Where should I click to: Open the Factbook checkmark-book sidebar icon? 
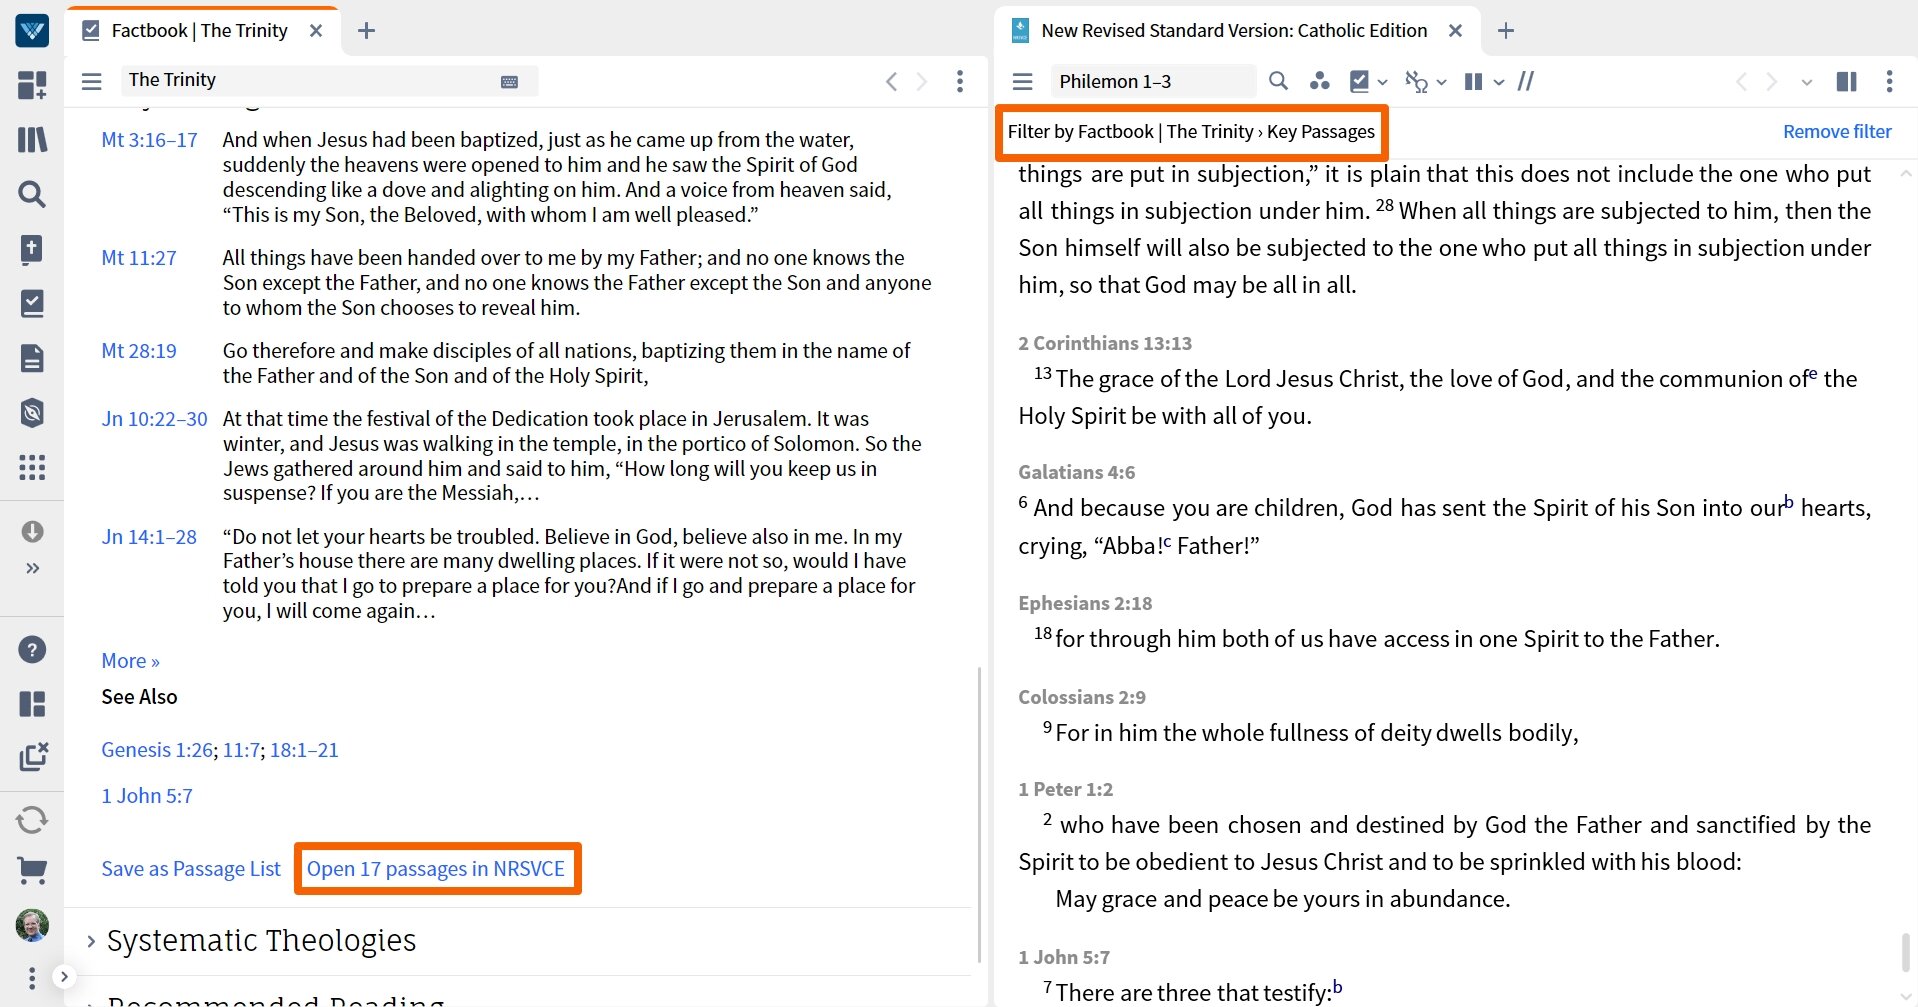coord(32,303)
